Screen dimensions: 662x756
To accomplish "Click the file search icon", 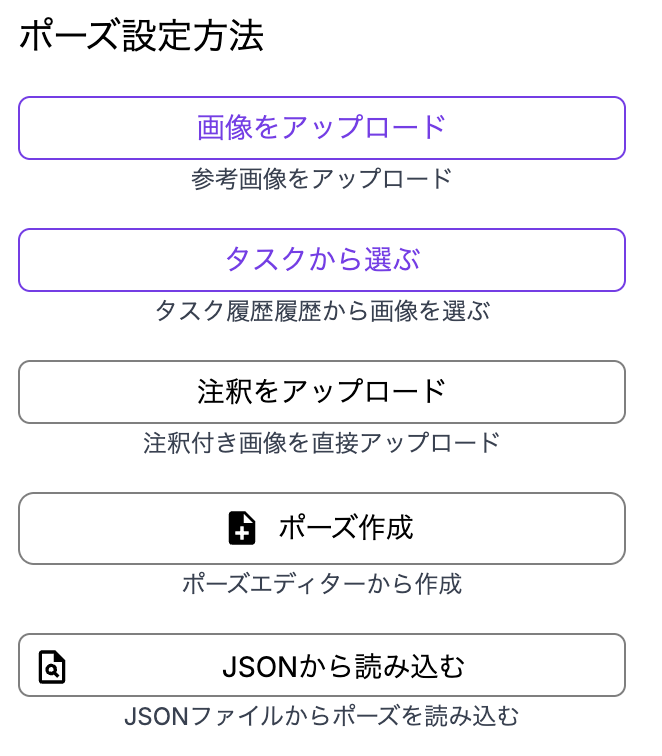I will tap(52, 666).
